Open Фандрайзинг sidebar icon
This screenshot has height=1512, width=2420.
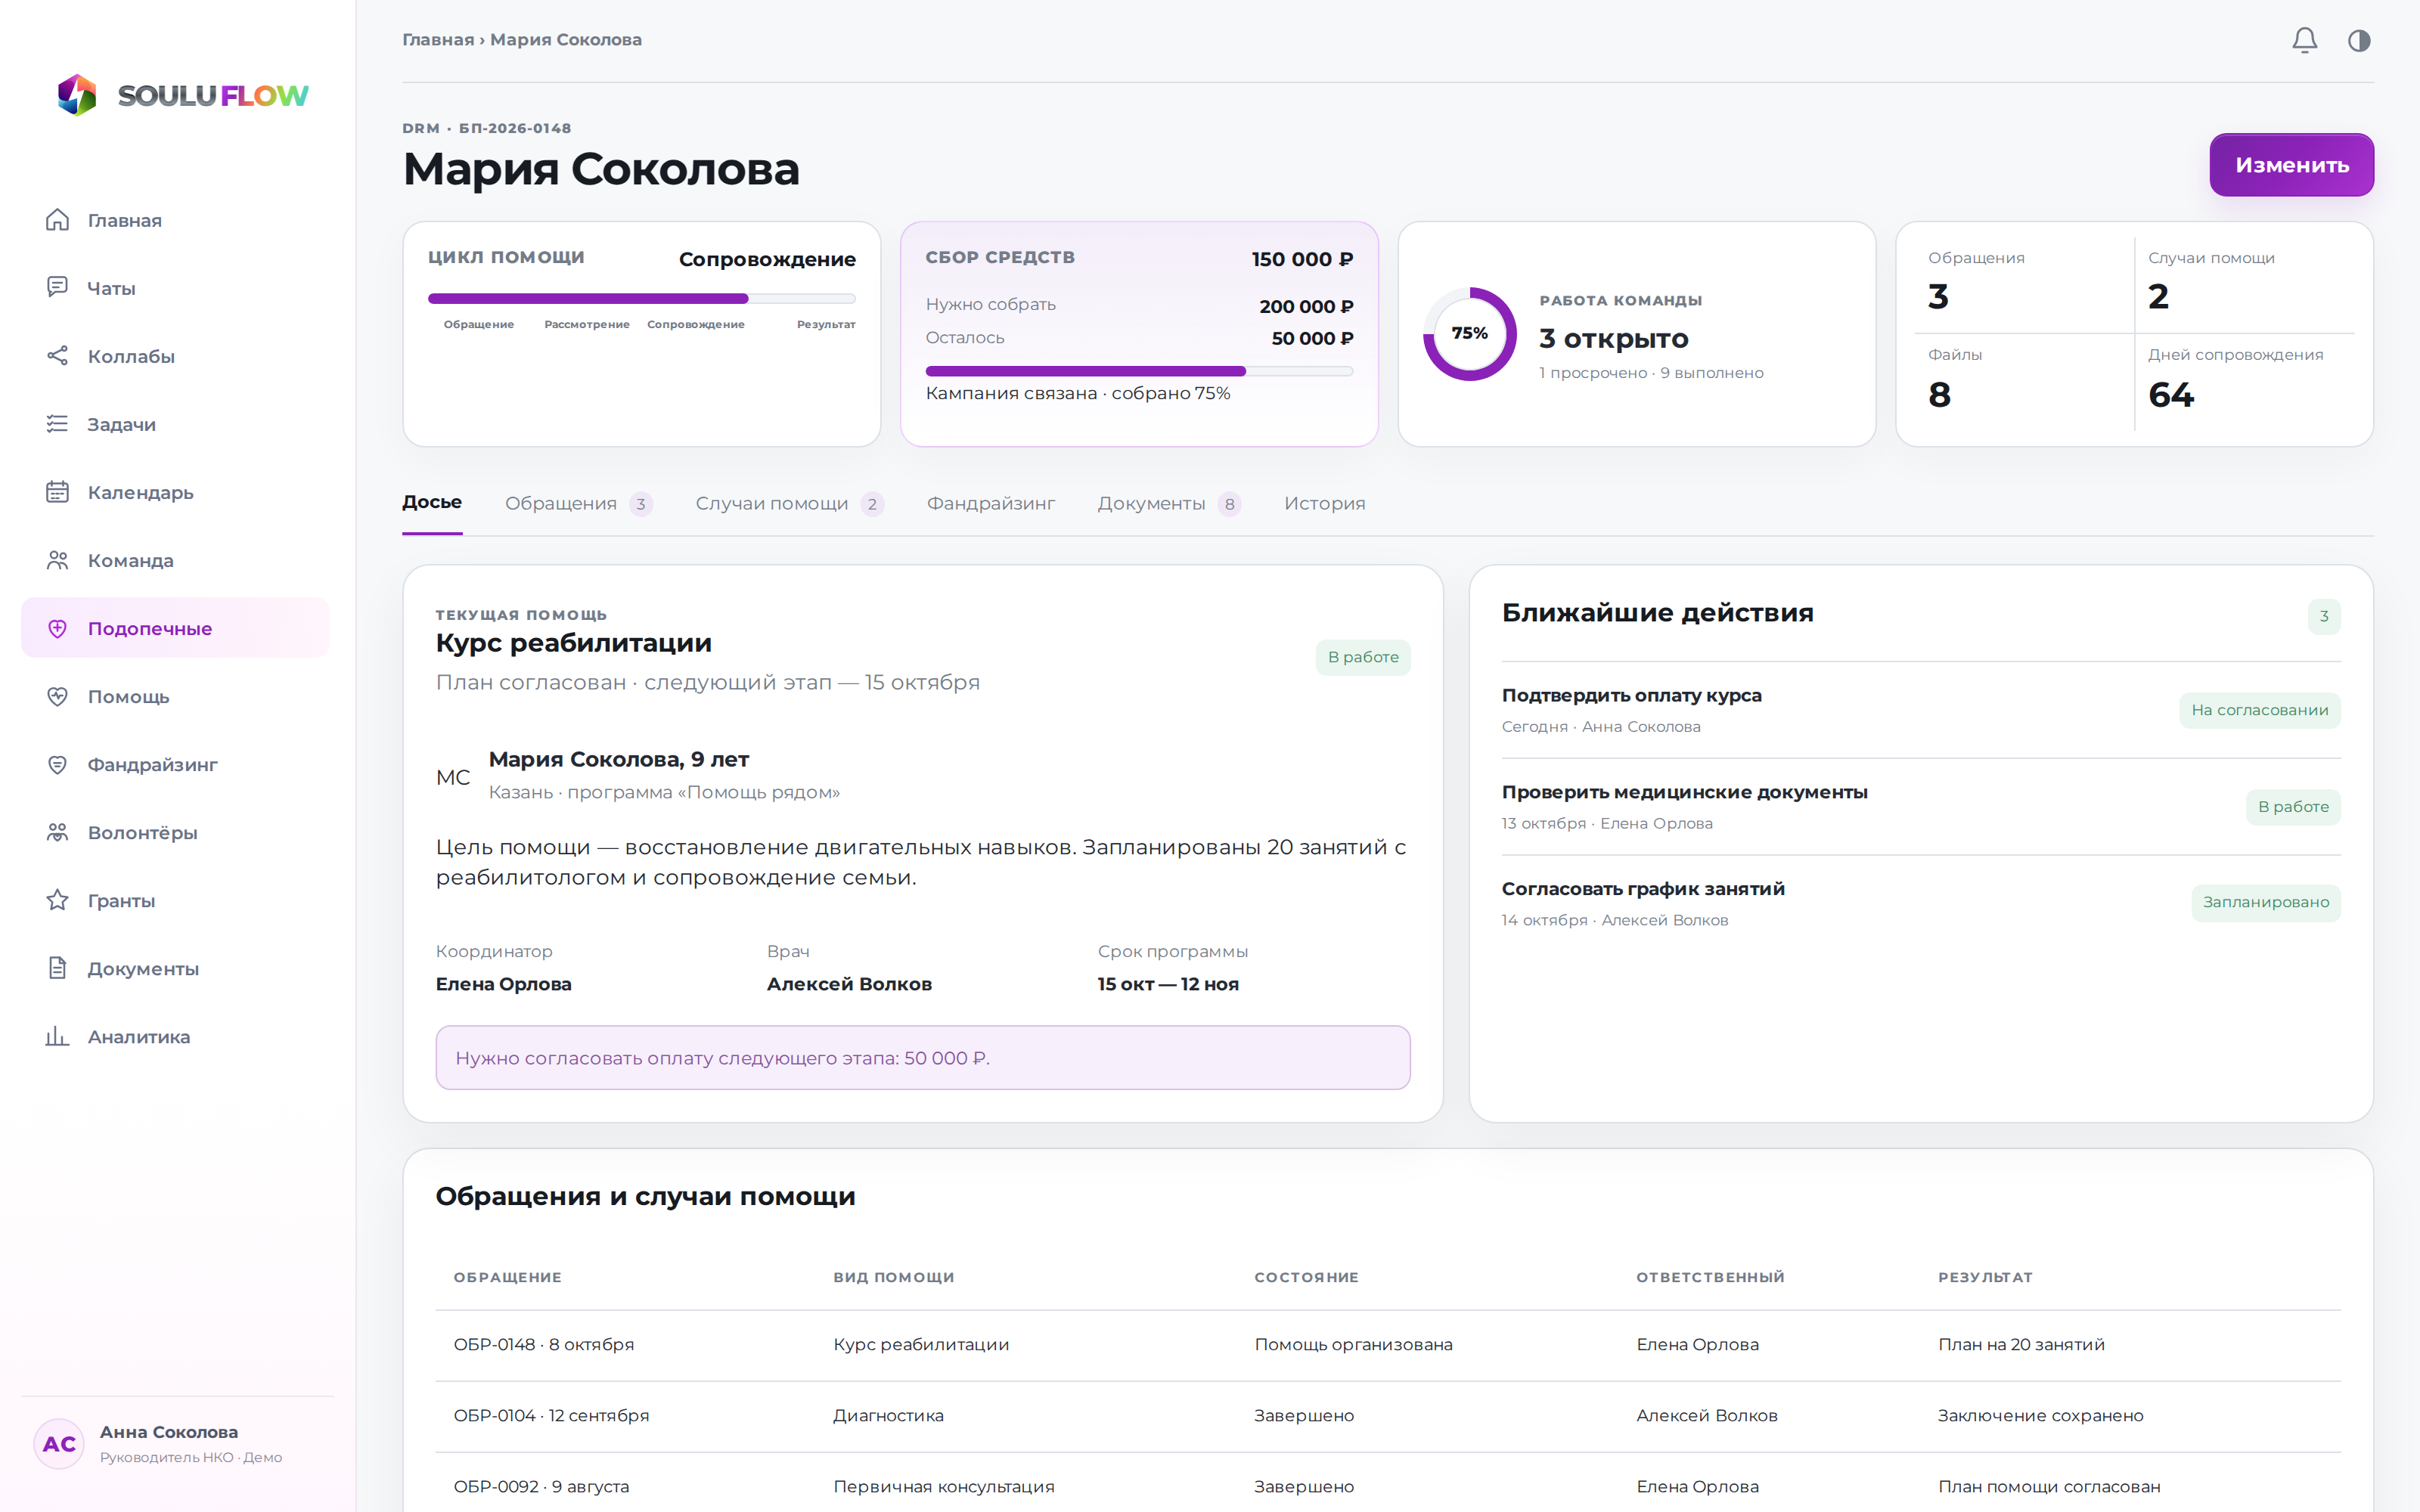coord(57,764)
